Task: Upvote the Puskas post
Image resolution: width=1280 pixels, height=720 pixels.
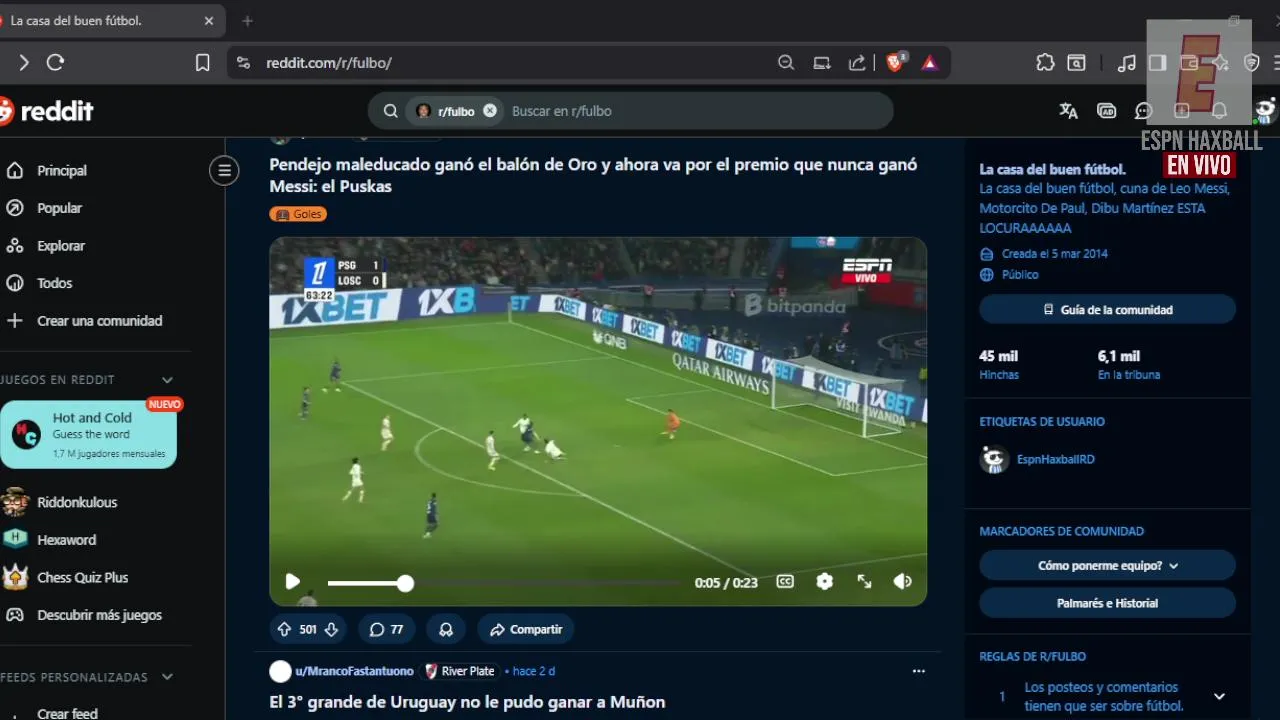Action: [284, 629]
